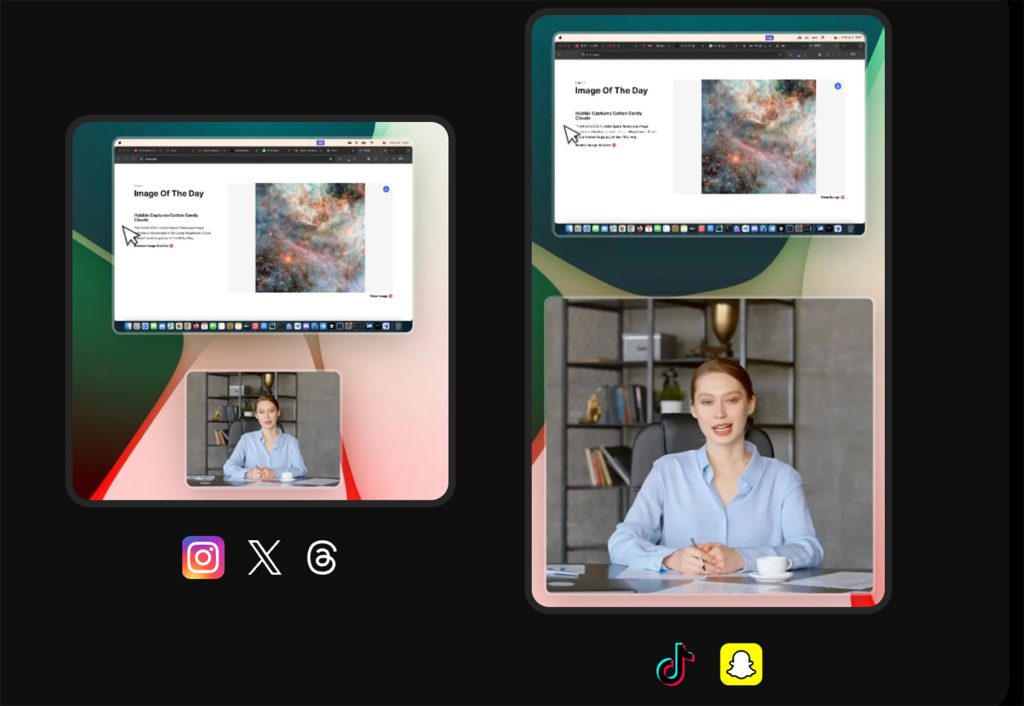Click the Threads logo icon
Viewport: 1024px width, 706px height.
pyautogui.click(x=322, y=557)
